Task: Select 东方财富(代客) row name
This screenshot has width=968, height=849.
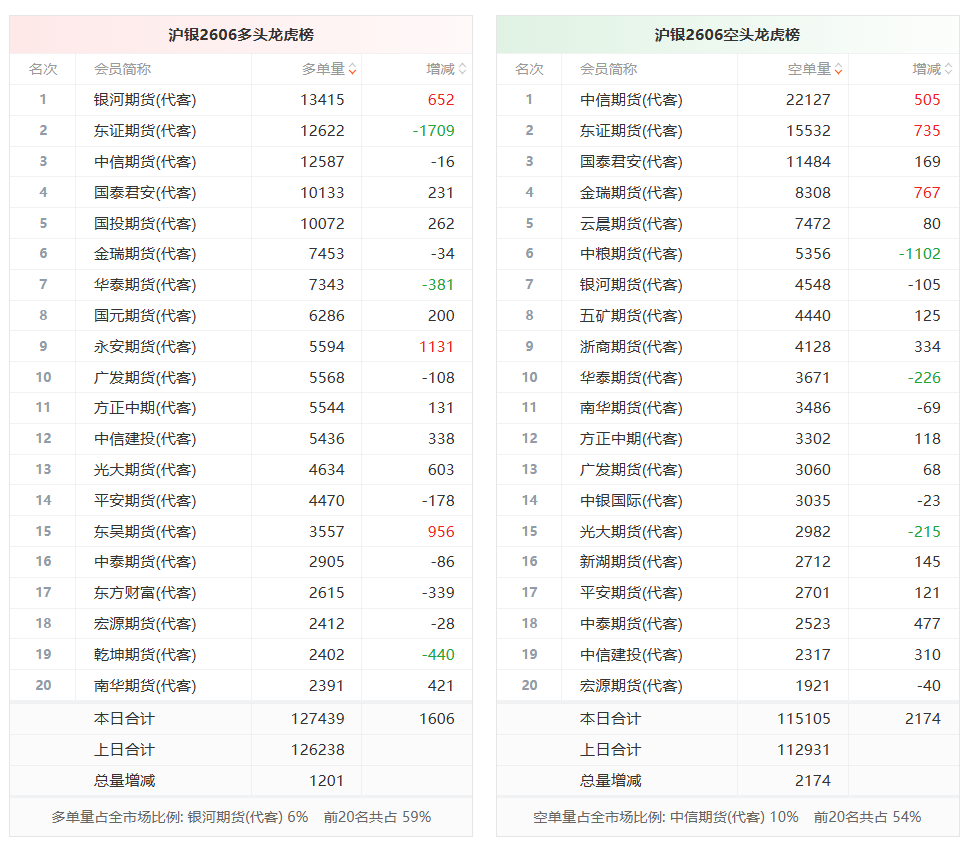Action: click(x=145, y=593)
